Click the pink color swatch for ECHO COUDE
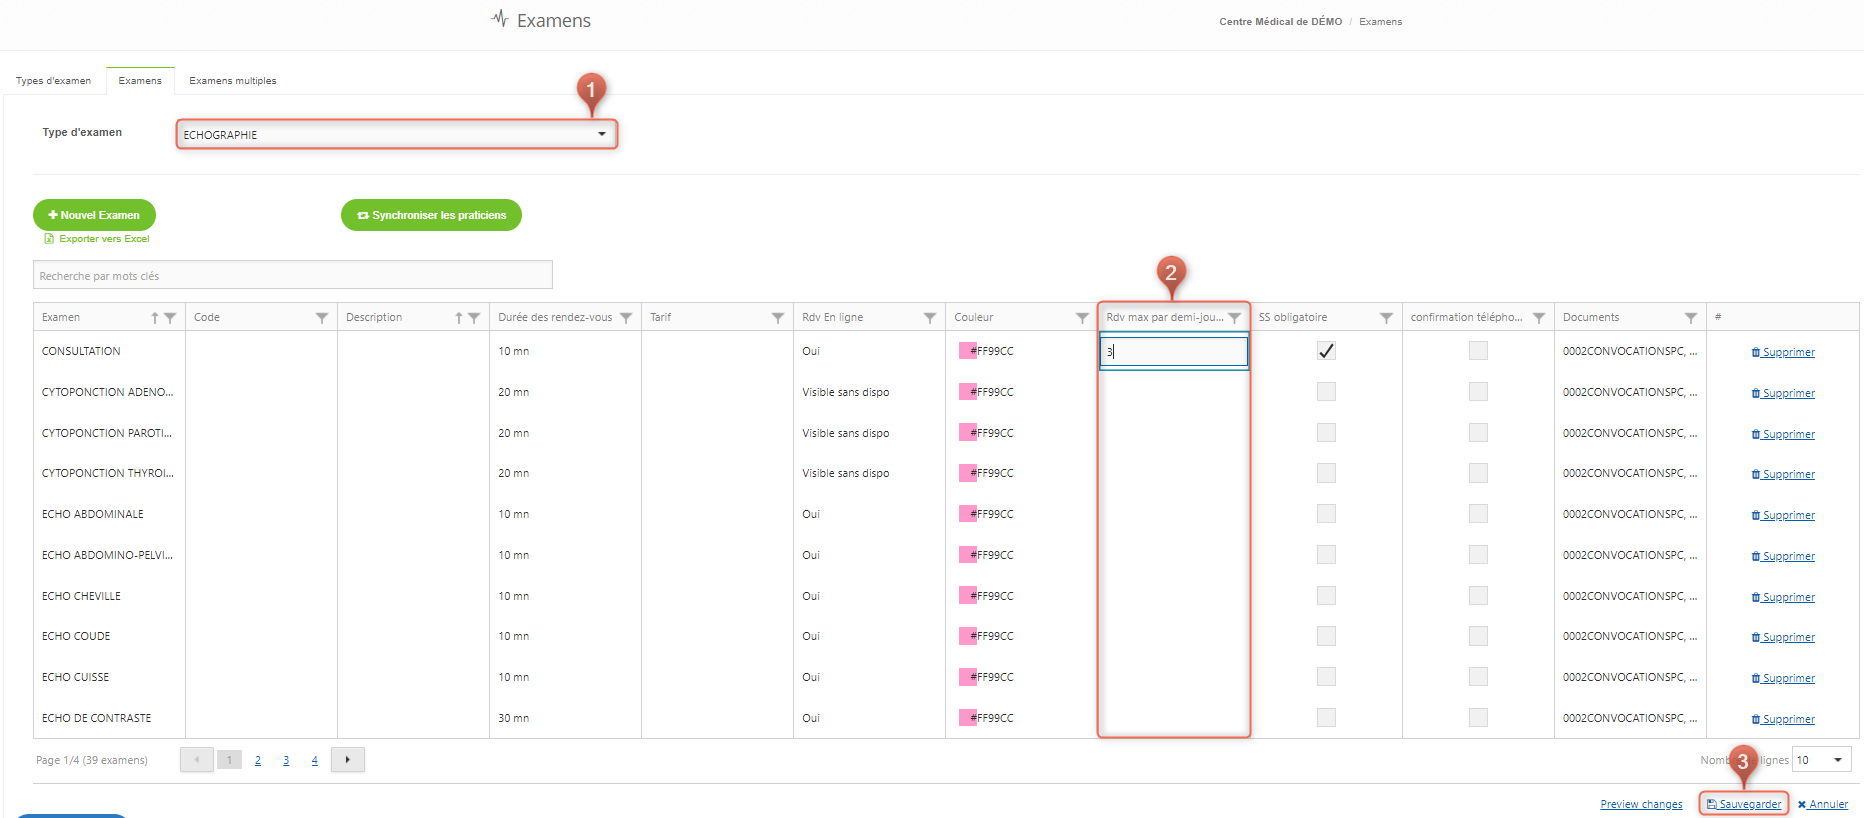The height and width of the screenshot is (818, 1864). (967, 636)
